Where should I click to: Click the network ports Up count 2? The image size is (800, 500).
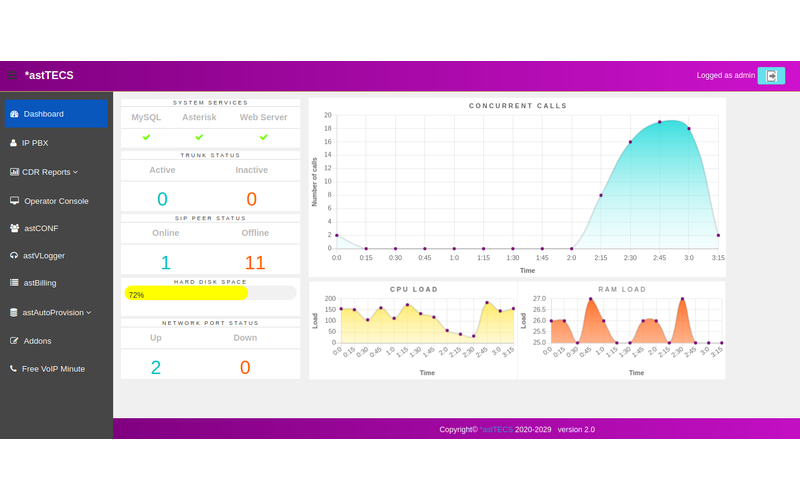coord(155,367)
